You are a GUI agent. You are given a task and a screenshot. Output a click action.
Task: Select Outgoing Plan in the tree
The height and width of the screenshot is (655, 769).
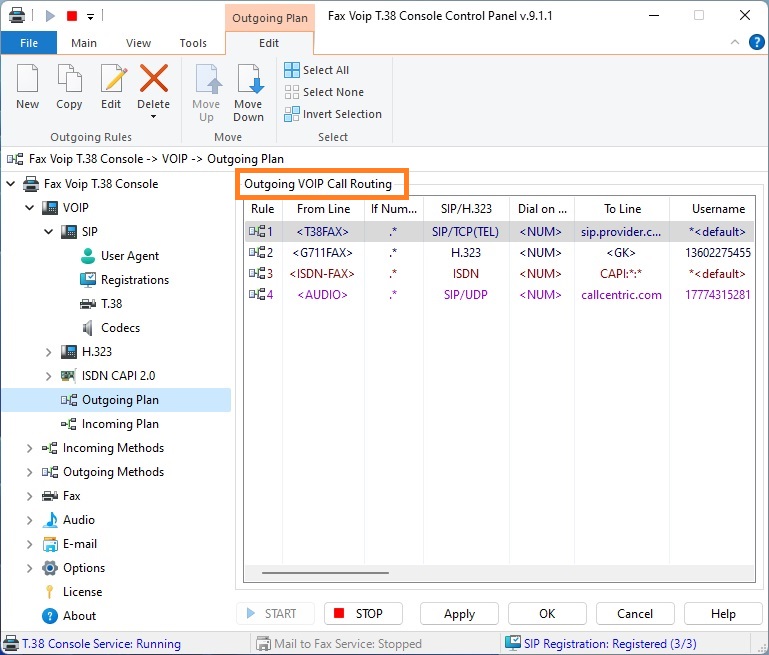point(116,400)
